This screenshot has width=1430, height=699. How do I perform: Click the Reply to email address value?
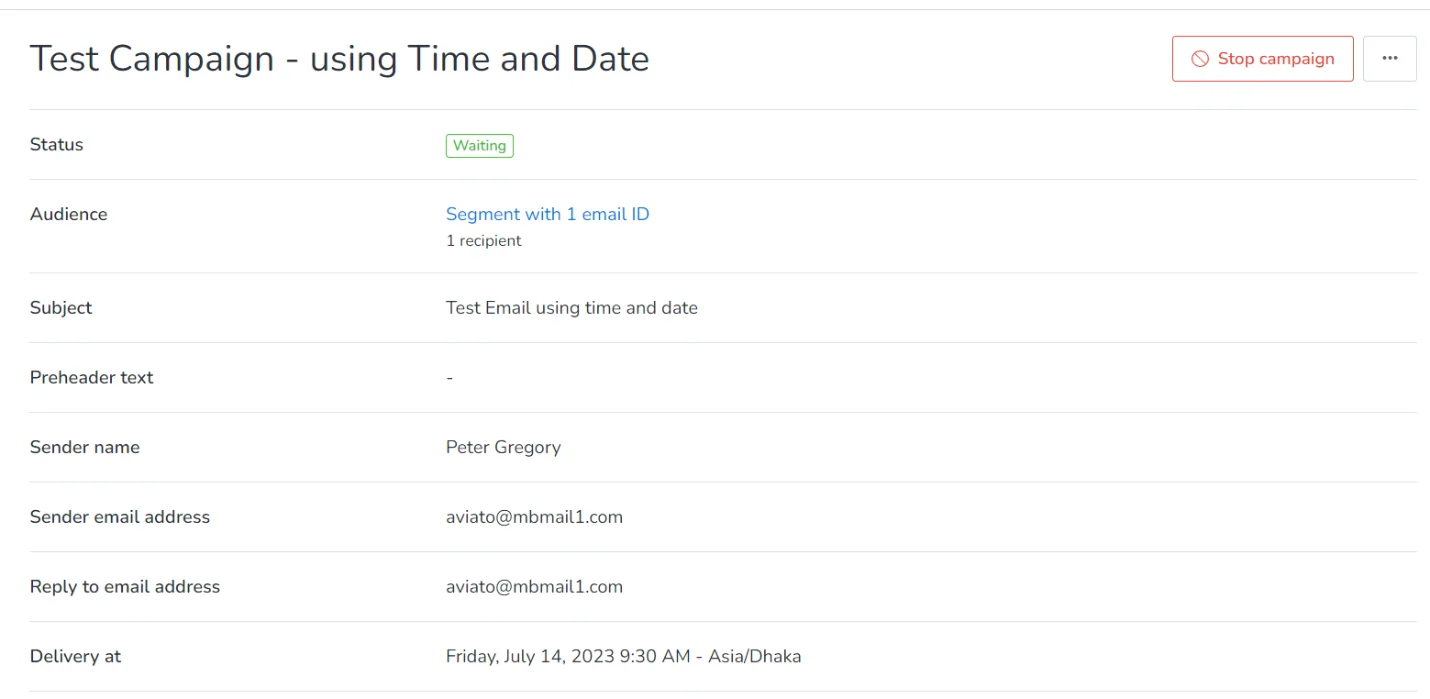[534, 587]
